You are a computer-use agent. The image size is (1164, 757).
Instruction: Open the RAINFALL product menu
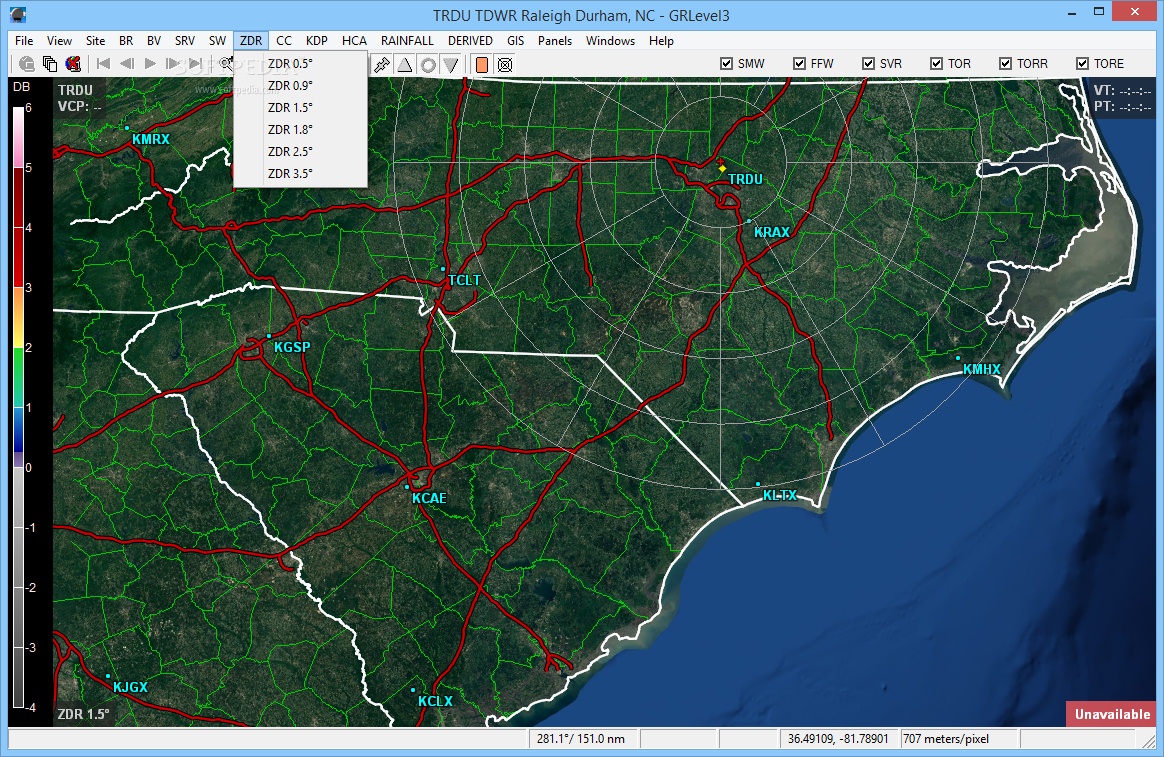[x=407, y=41]
